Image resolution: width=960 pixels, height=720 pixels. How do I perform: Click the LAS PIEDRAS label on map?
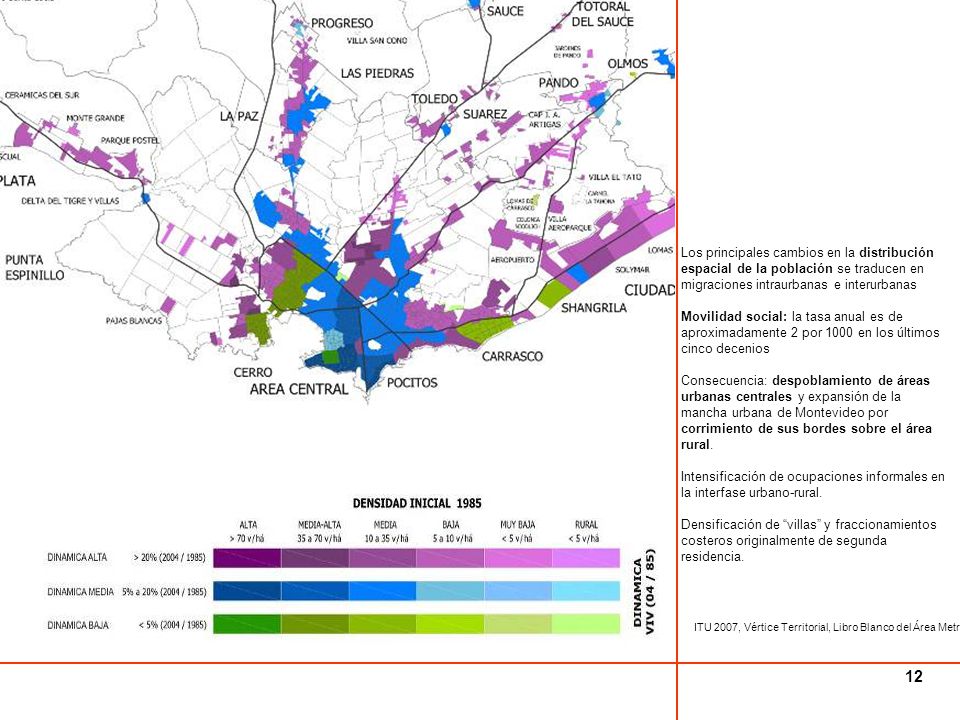377,73
